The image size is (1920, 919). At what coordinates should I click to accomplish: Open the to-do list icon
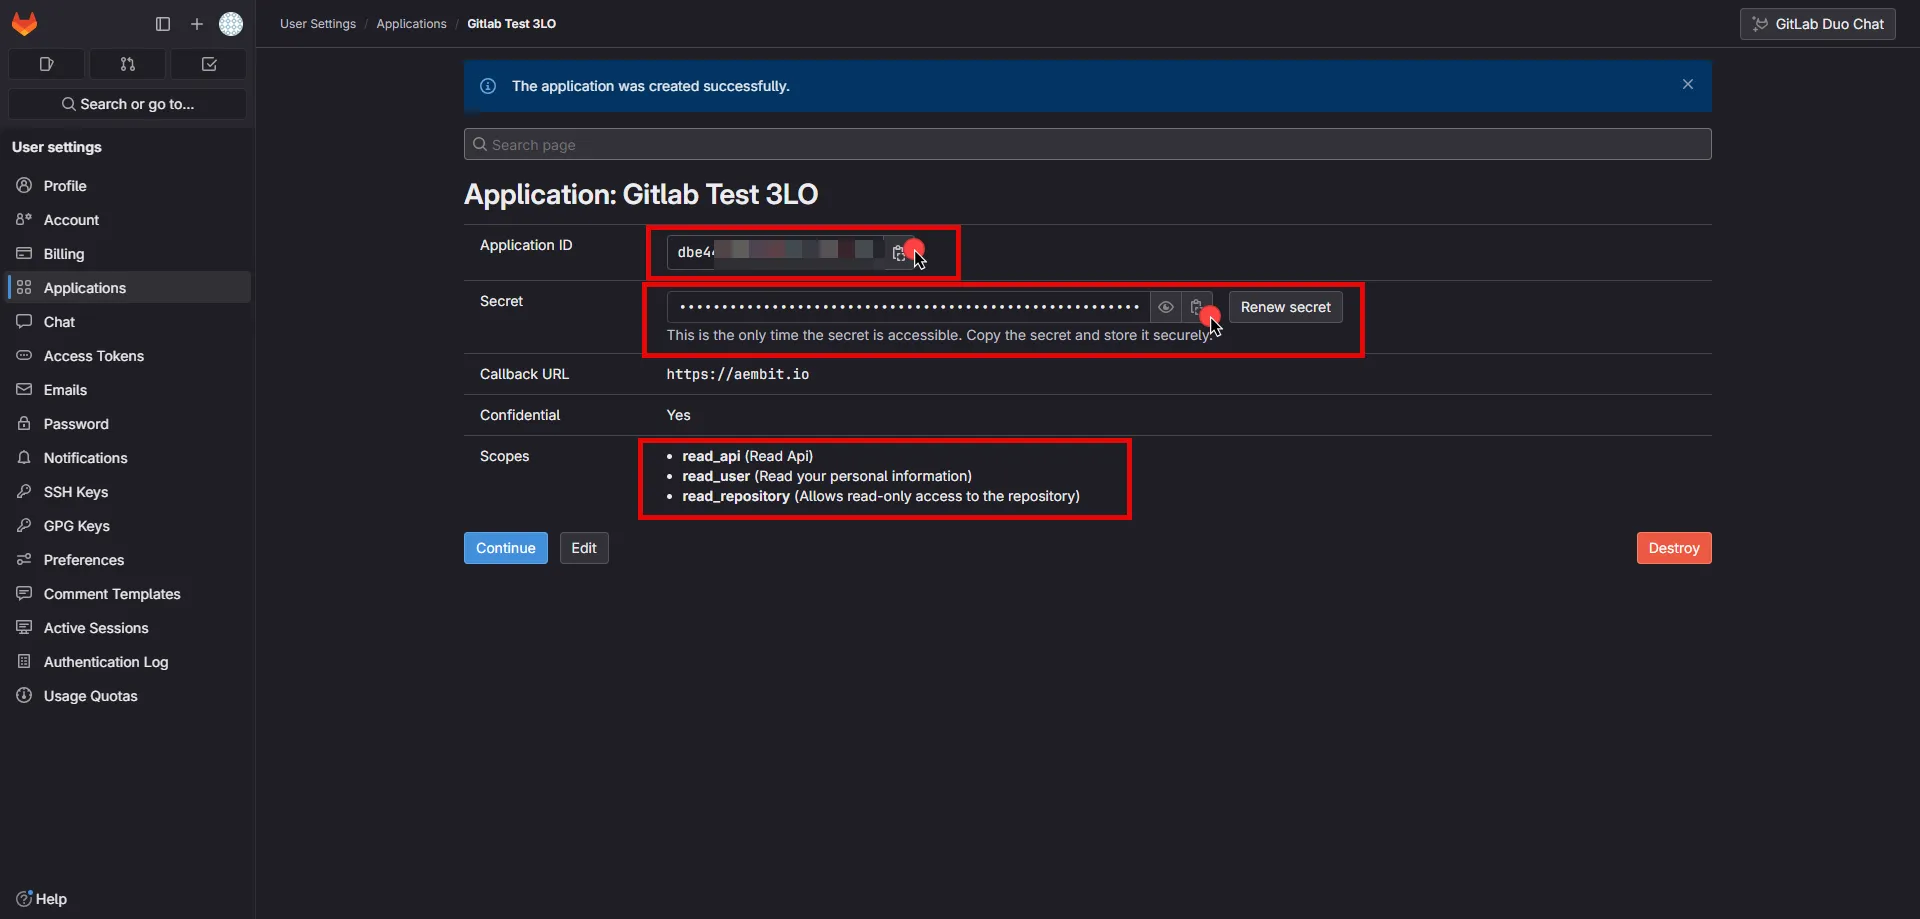tap(208, 64)
